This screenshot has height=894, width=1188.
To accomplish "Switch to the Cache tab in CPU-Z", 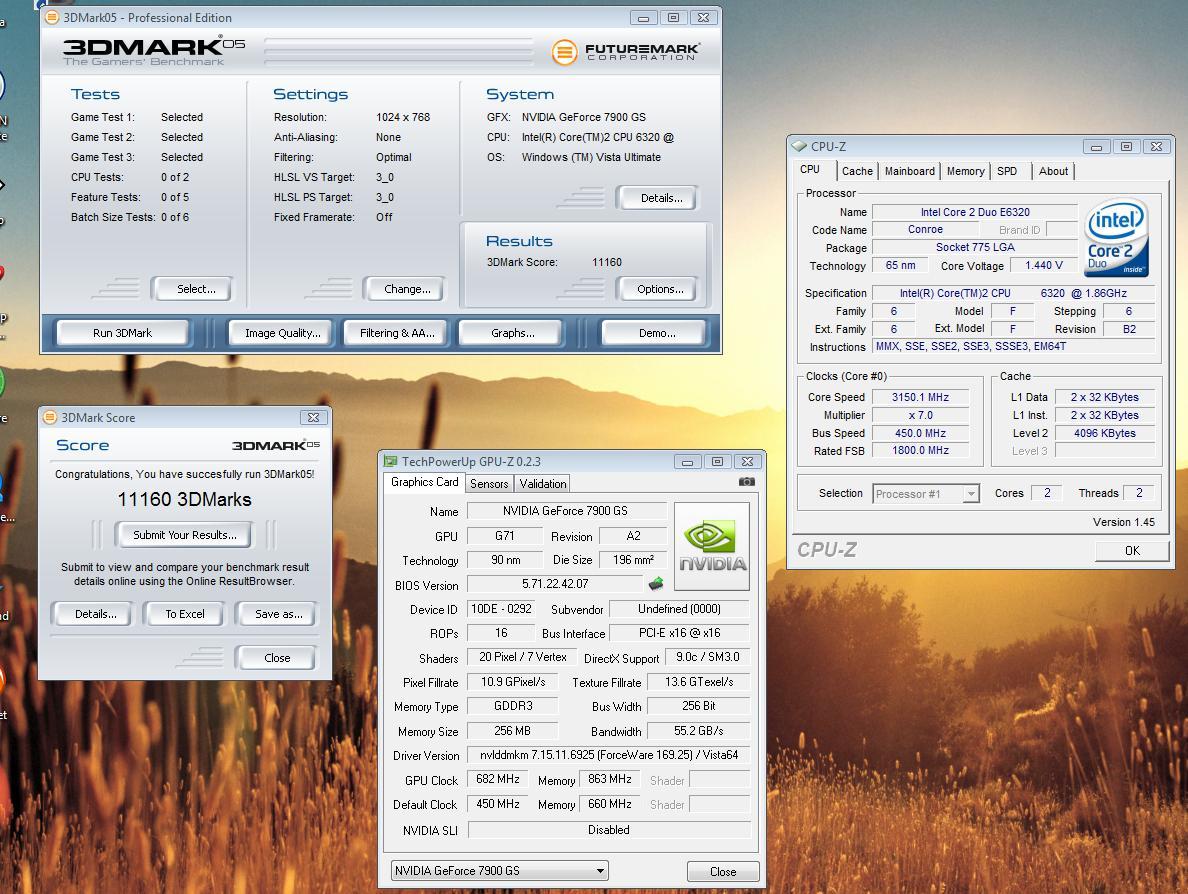I will (857, 171).
